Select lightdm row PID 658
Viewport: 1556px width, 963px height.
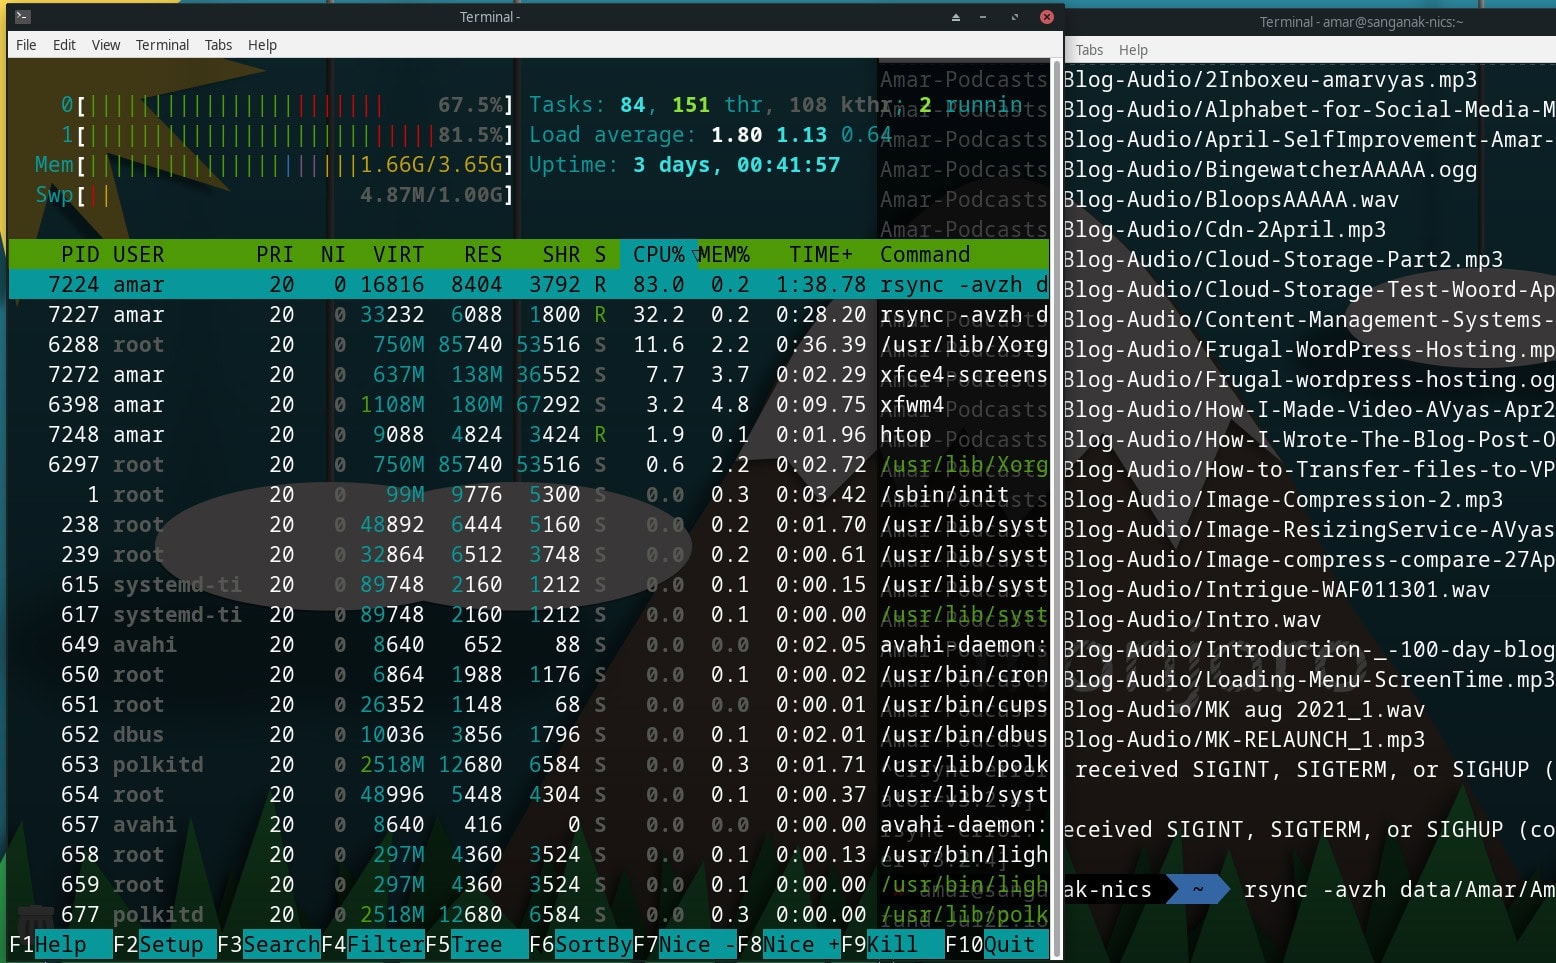[528, 854]
